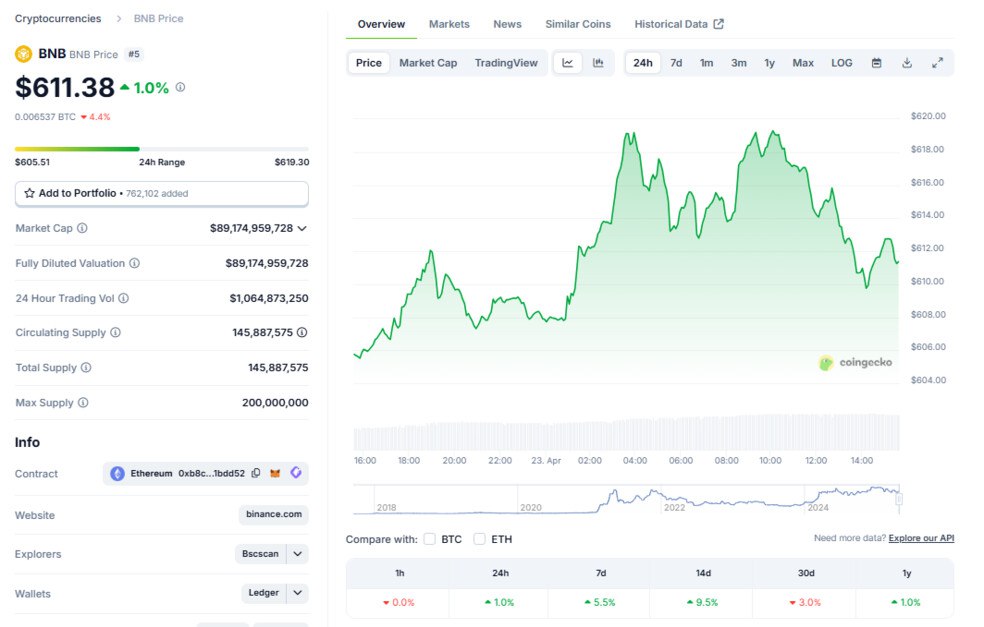
Task: Open the Overview tab
Action: [x=381, y=24]
